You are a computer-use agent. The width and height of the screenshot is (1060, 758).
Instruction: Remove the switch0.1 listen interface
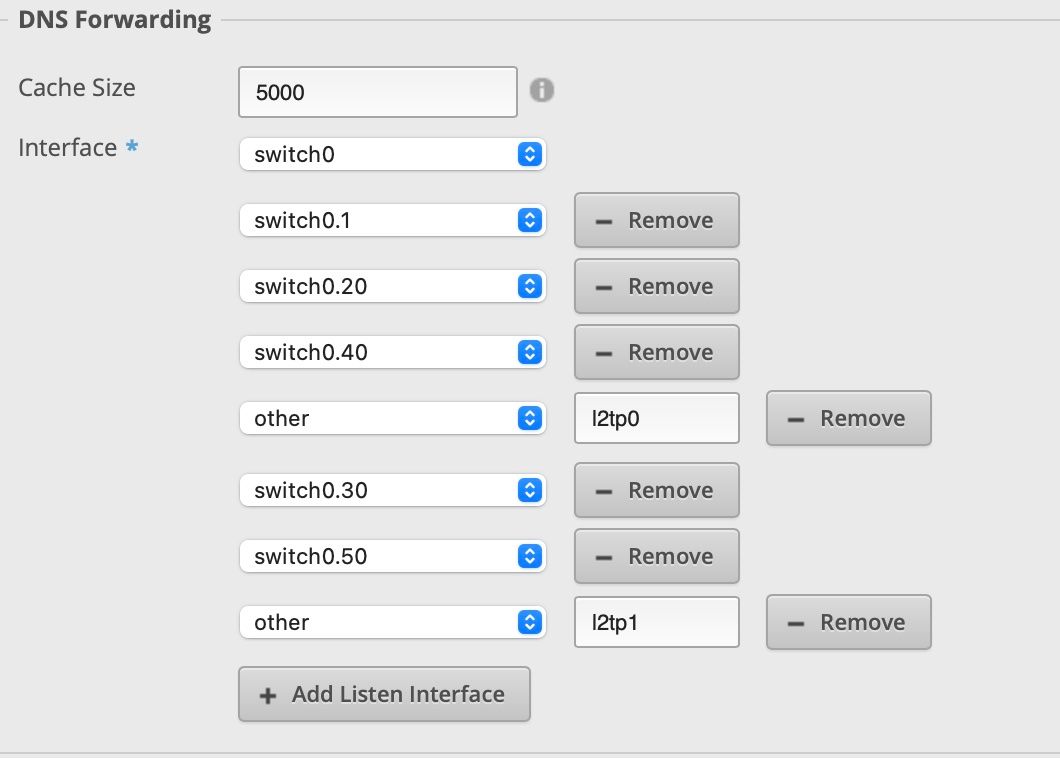[656, 220]
